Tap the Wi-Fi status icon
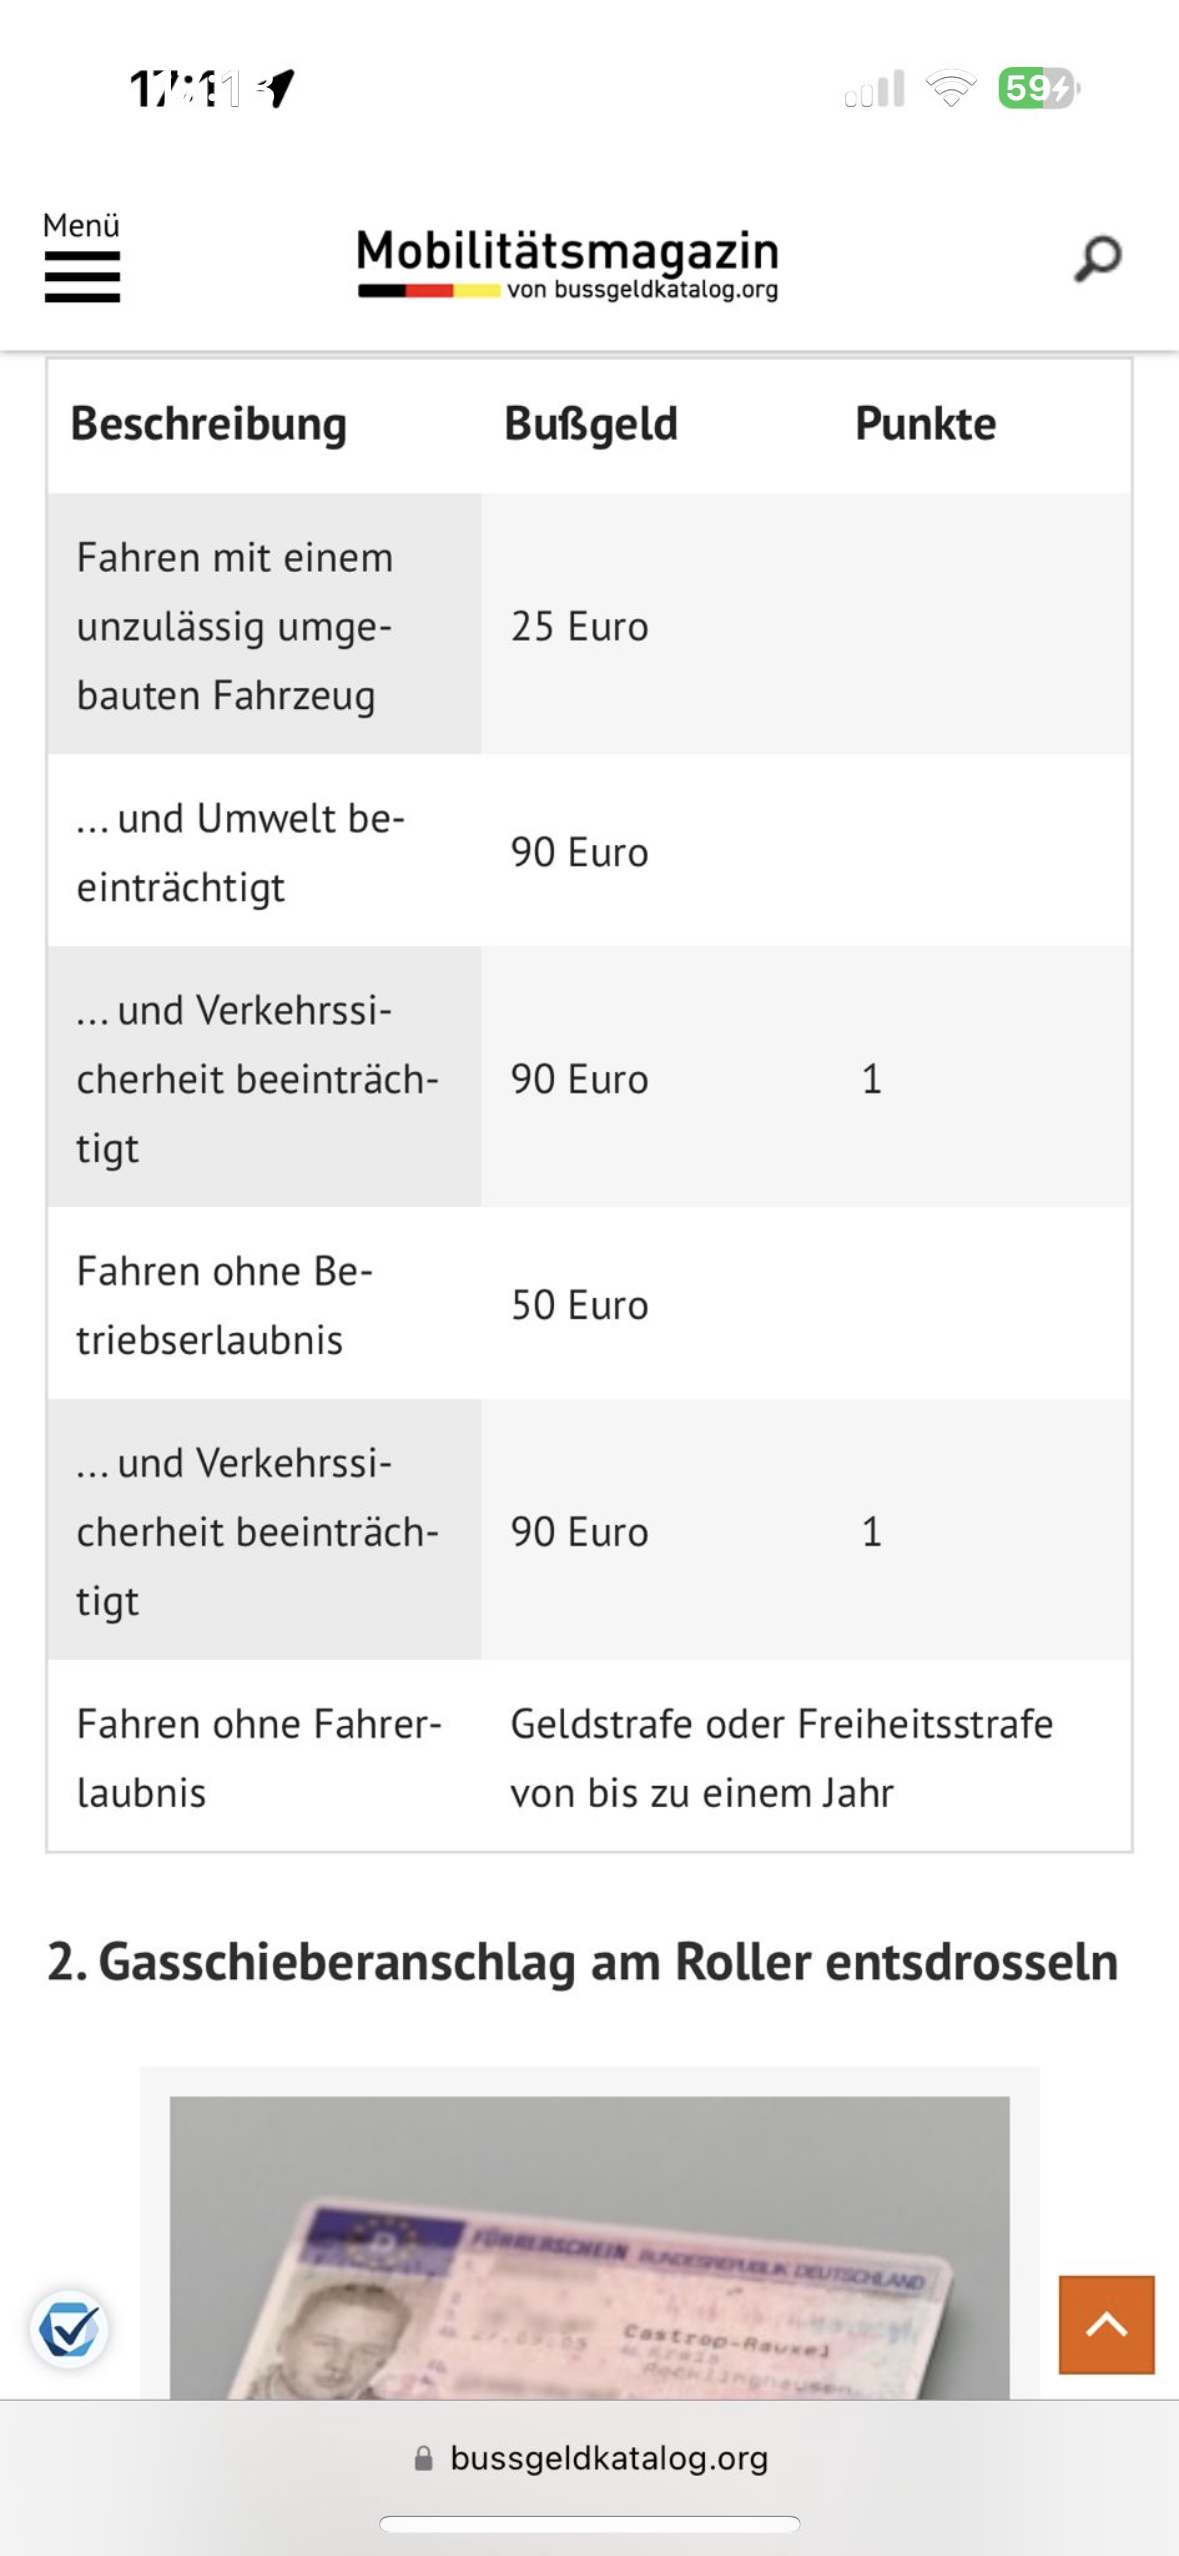This screenshot has width=1179, height=2556. tap(950, 88)
